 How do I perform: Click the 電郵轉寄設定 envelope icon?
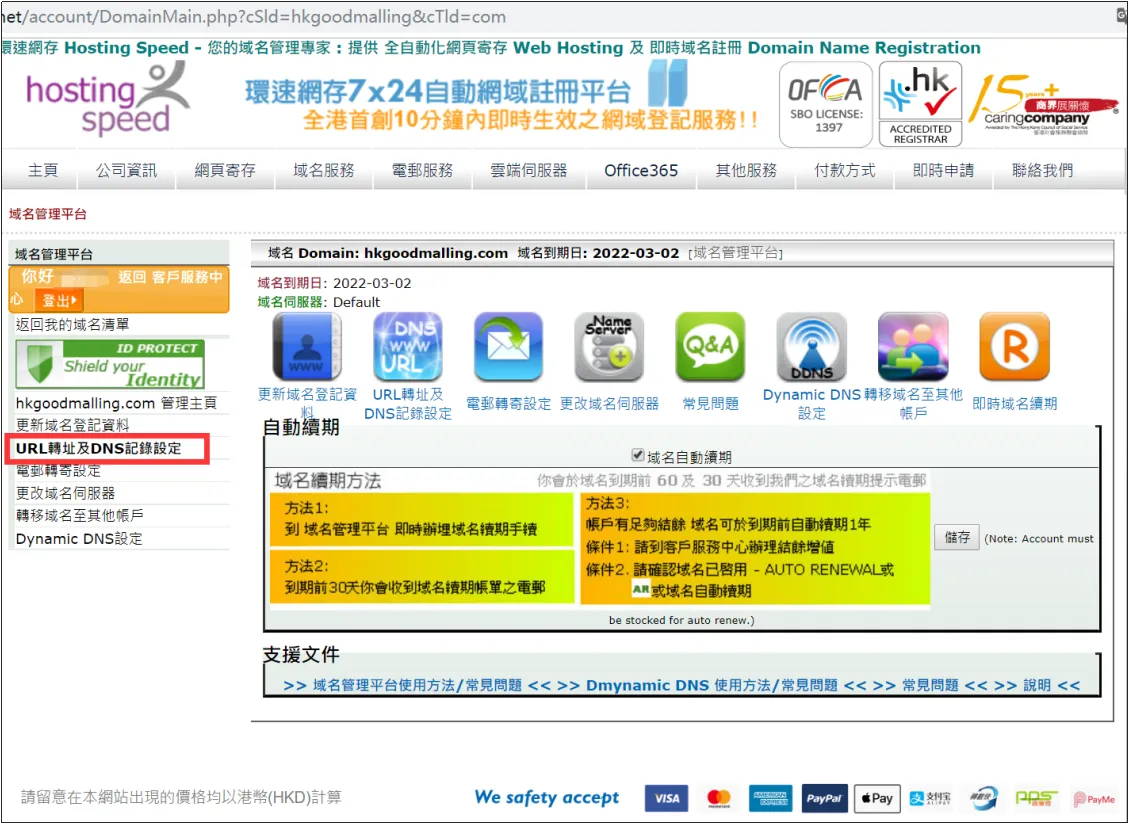(508, 347)
